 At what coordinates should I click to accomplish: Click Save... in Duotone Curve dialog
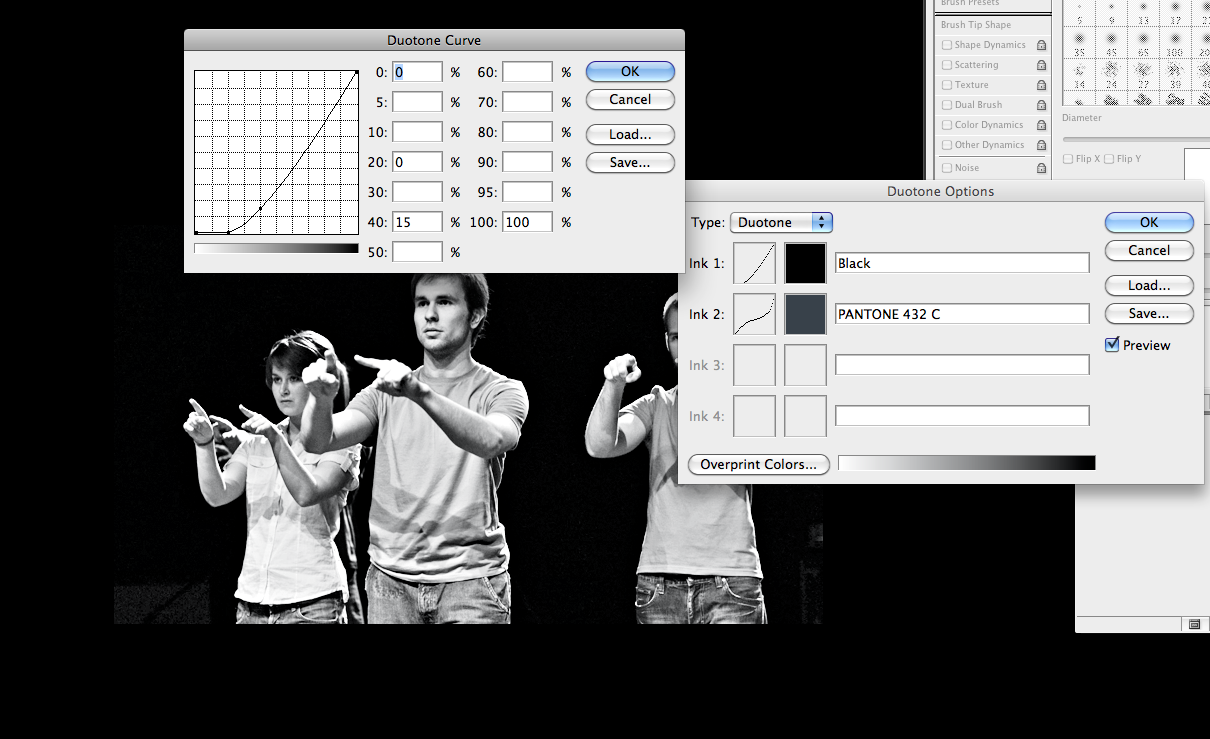click(630, 162)
